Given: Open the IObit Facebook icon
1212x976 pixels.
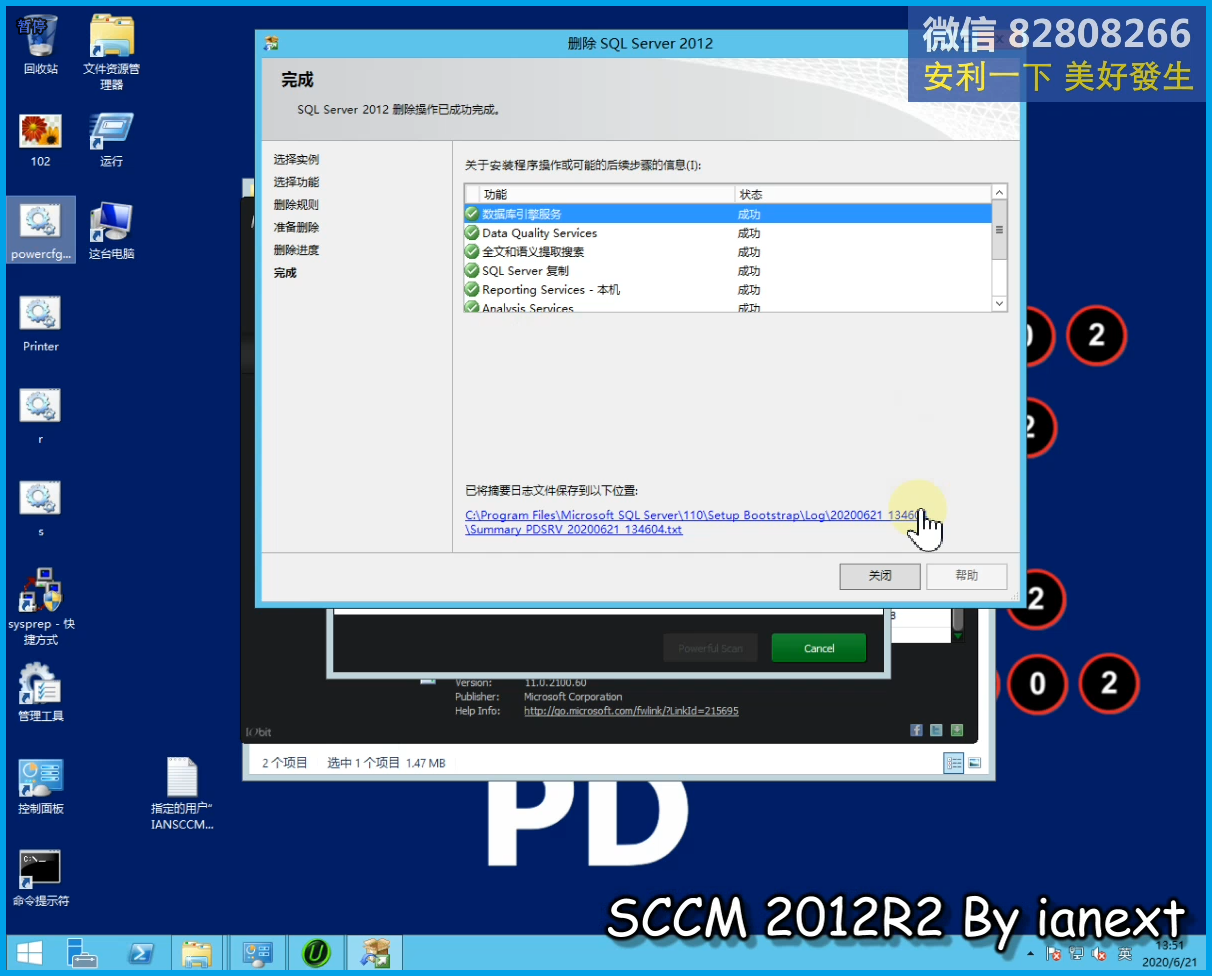Looking at the screenshot, I should coord(916,731).
